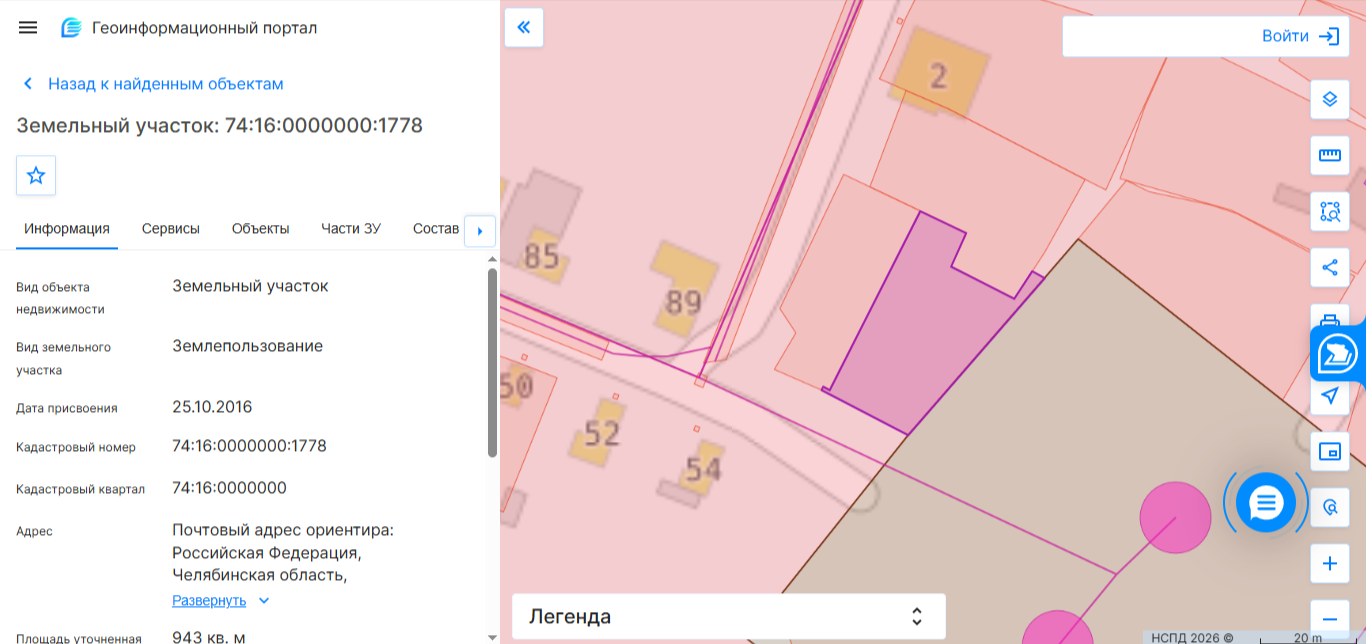Activate search-by-area selection tool
This screenshot has width=1366, height=644.
click(x=1330, y=211)
